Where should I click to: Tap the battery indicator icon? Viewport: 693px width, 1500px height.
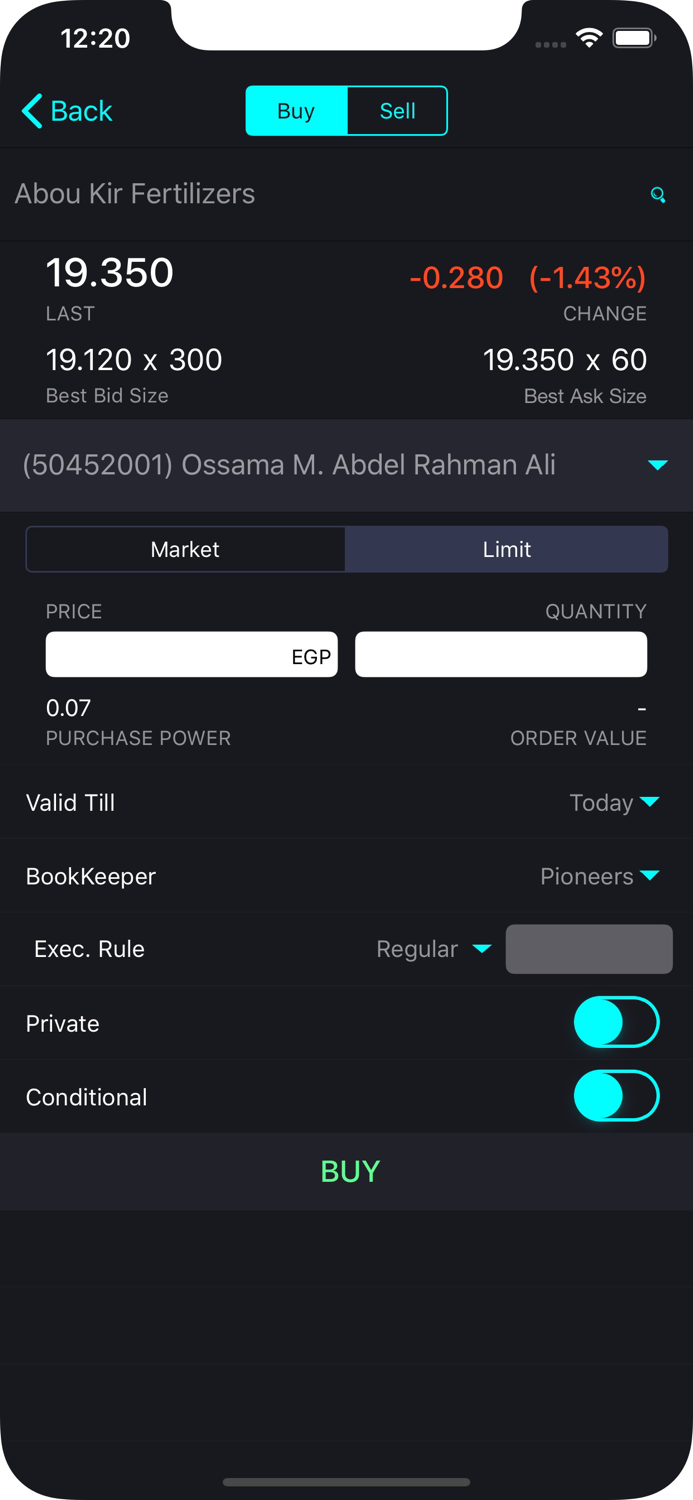click(635, 37)
